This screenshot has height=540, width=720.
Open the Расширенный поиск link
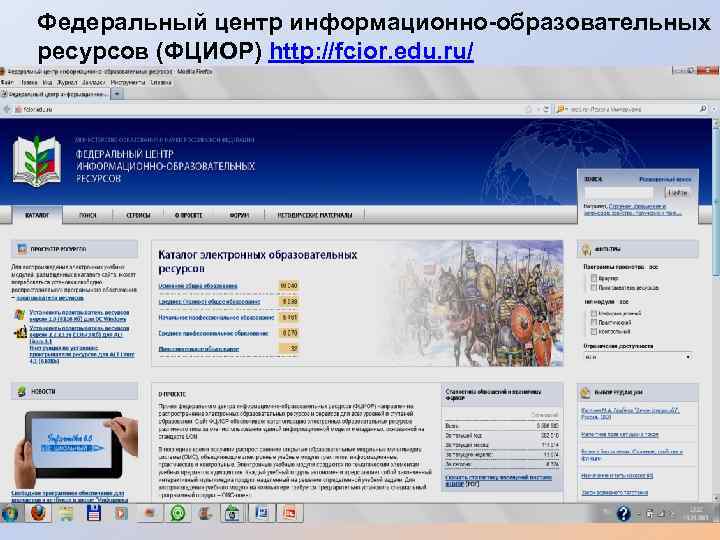pos(665,179)
